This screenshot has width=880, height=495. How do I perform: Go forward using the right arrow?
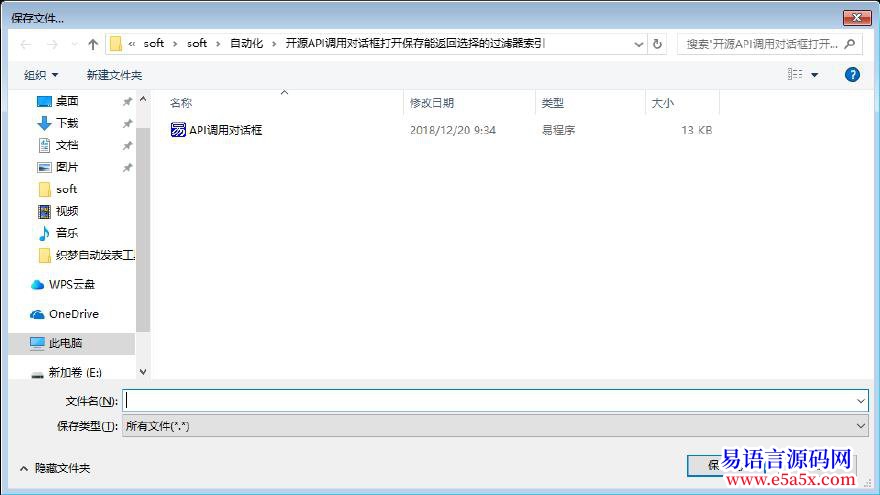52,44
